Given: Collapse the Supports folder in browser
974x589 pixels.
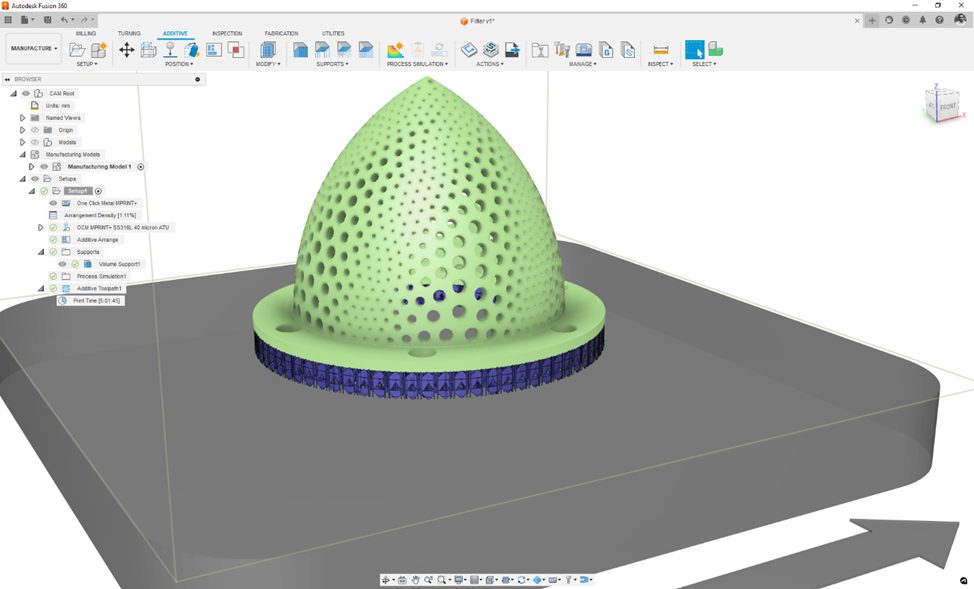Looking at the screenshot, I should tap(41, 252).
